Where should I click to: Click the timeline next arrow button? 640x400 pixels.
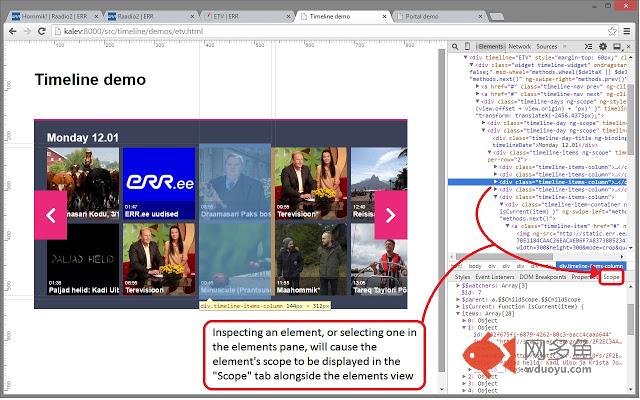(391, 215)
